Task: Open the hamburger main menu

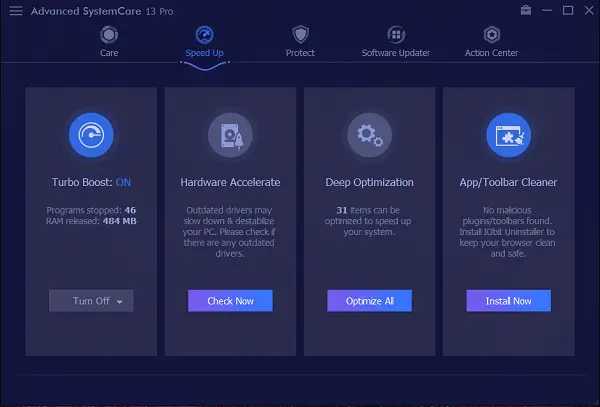Action: tap(16, 11)
